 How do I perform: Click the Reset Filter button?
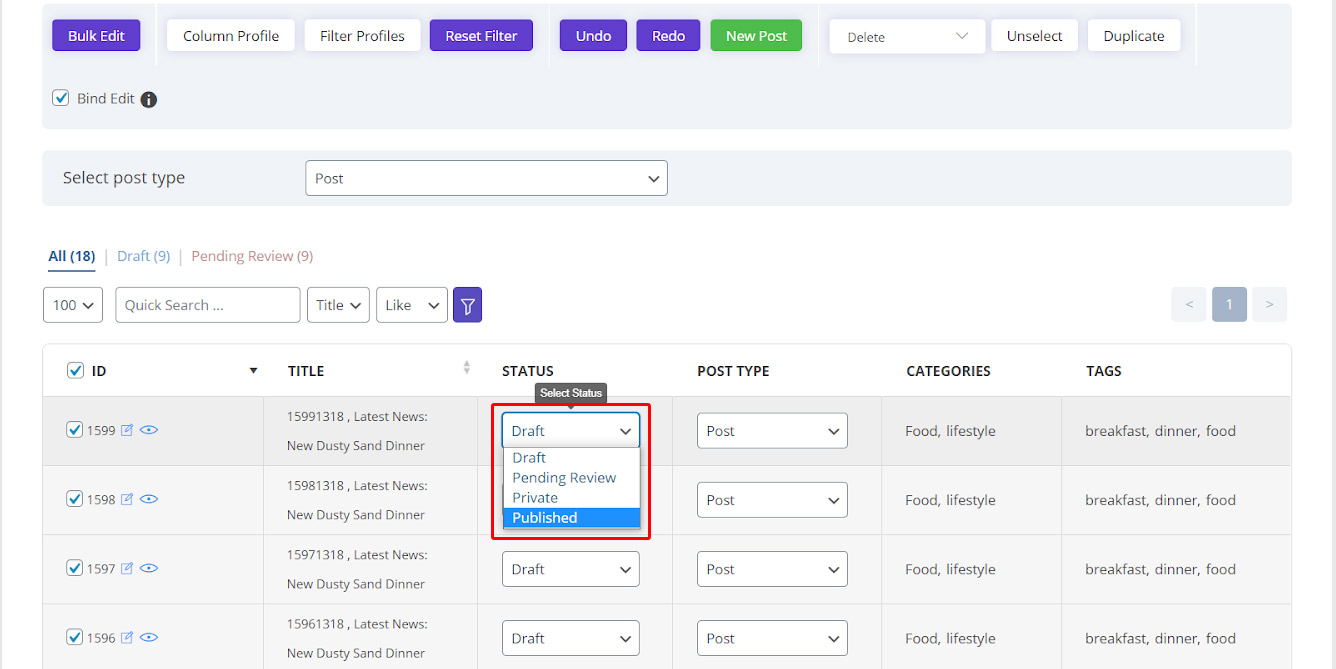pos(481,36)
